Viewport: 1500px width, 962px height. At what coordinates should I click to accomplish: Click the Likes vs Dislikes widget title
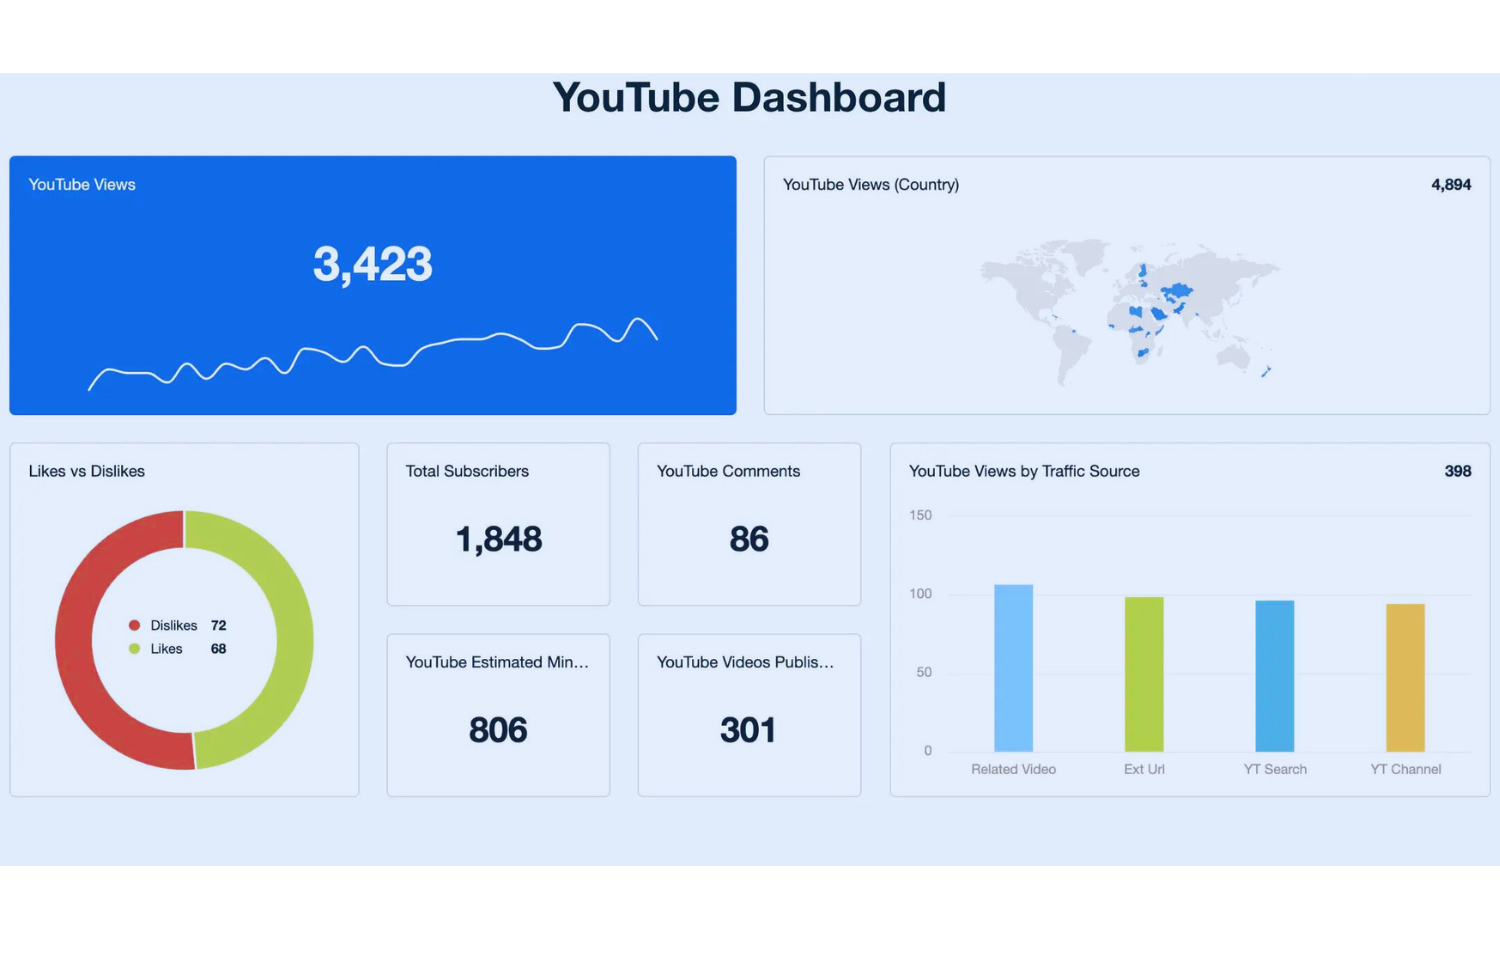87,471
